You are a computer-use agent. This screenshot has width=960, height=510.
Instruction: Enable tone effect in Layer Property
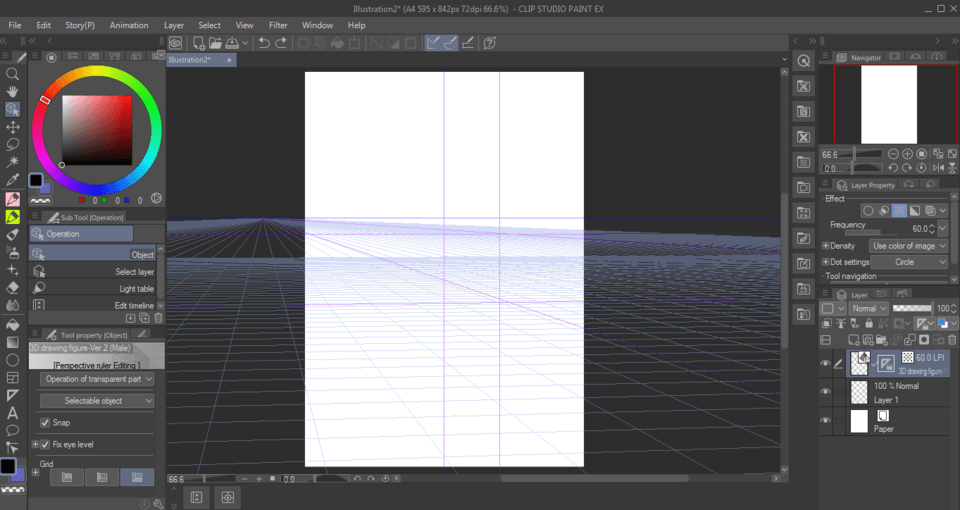899,211
